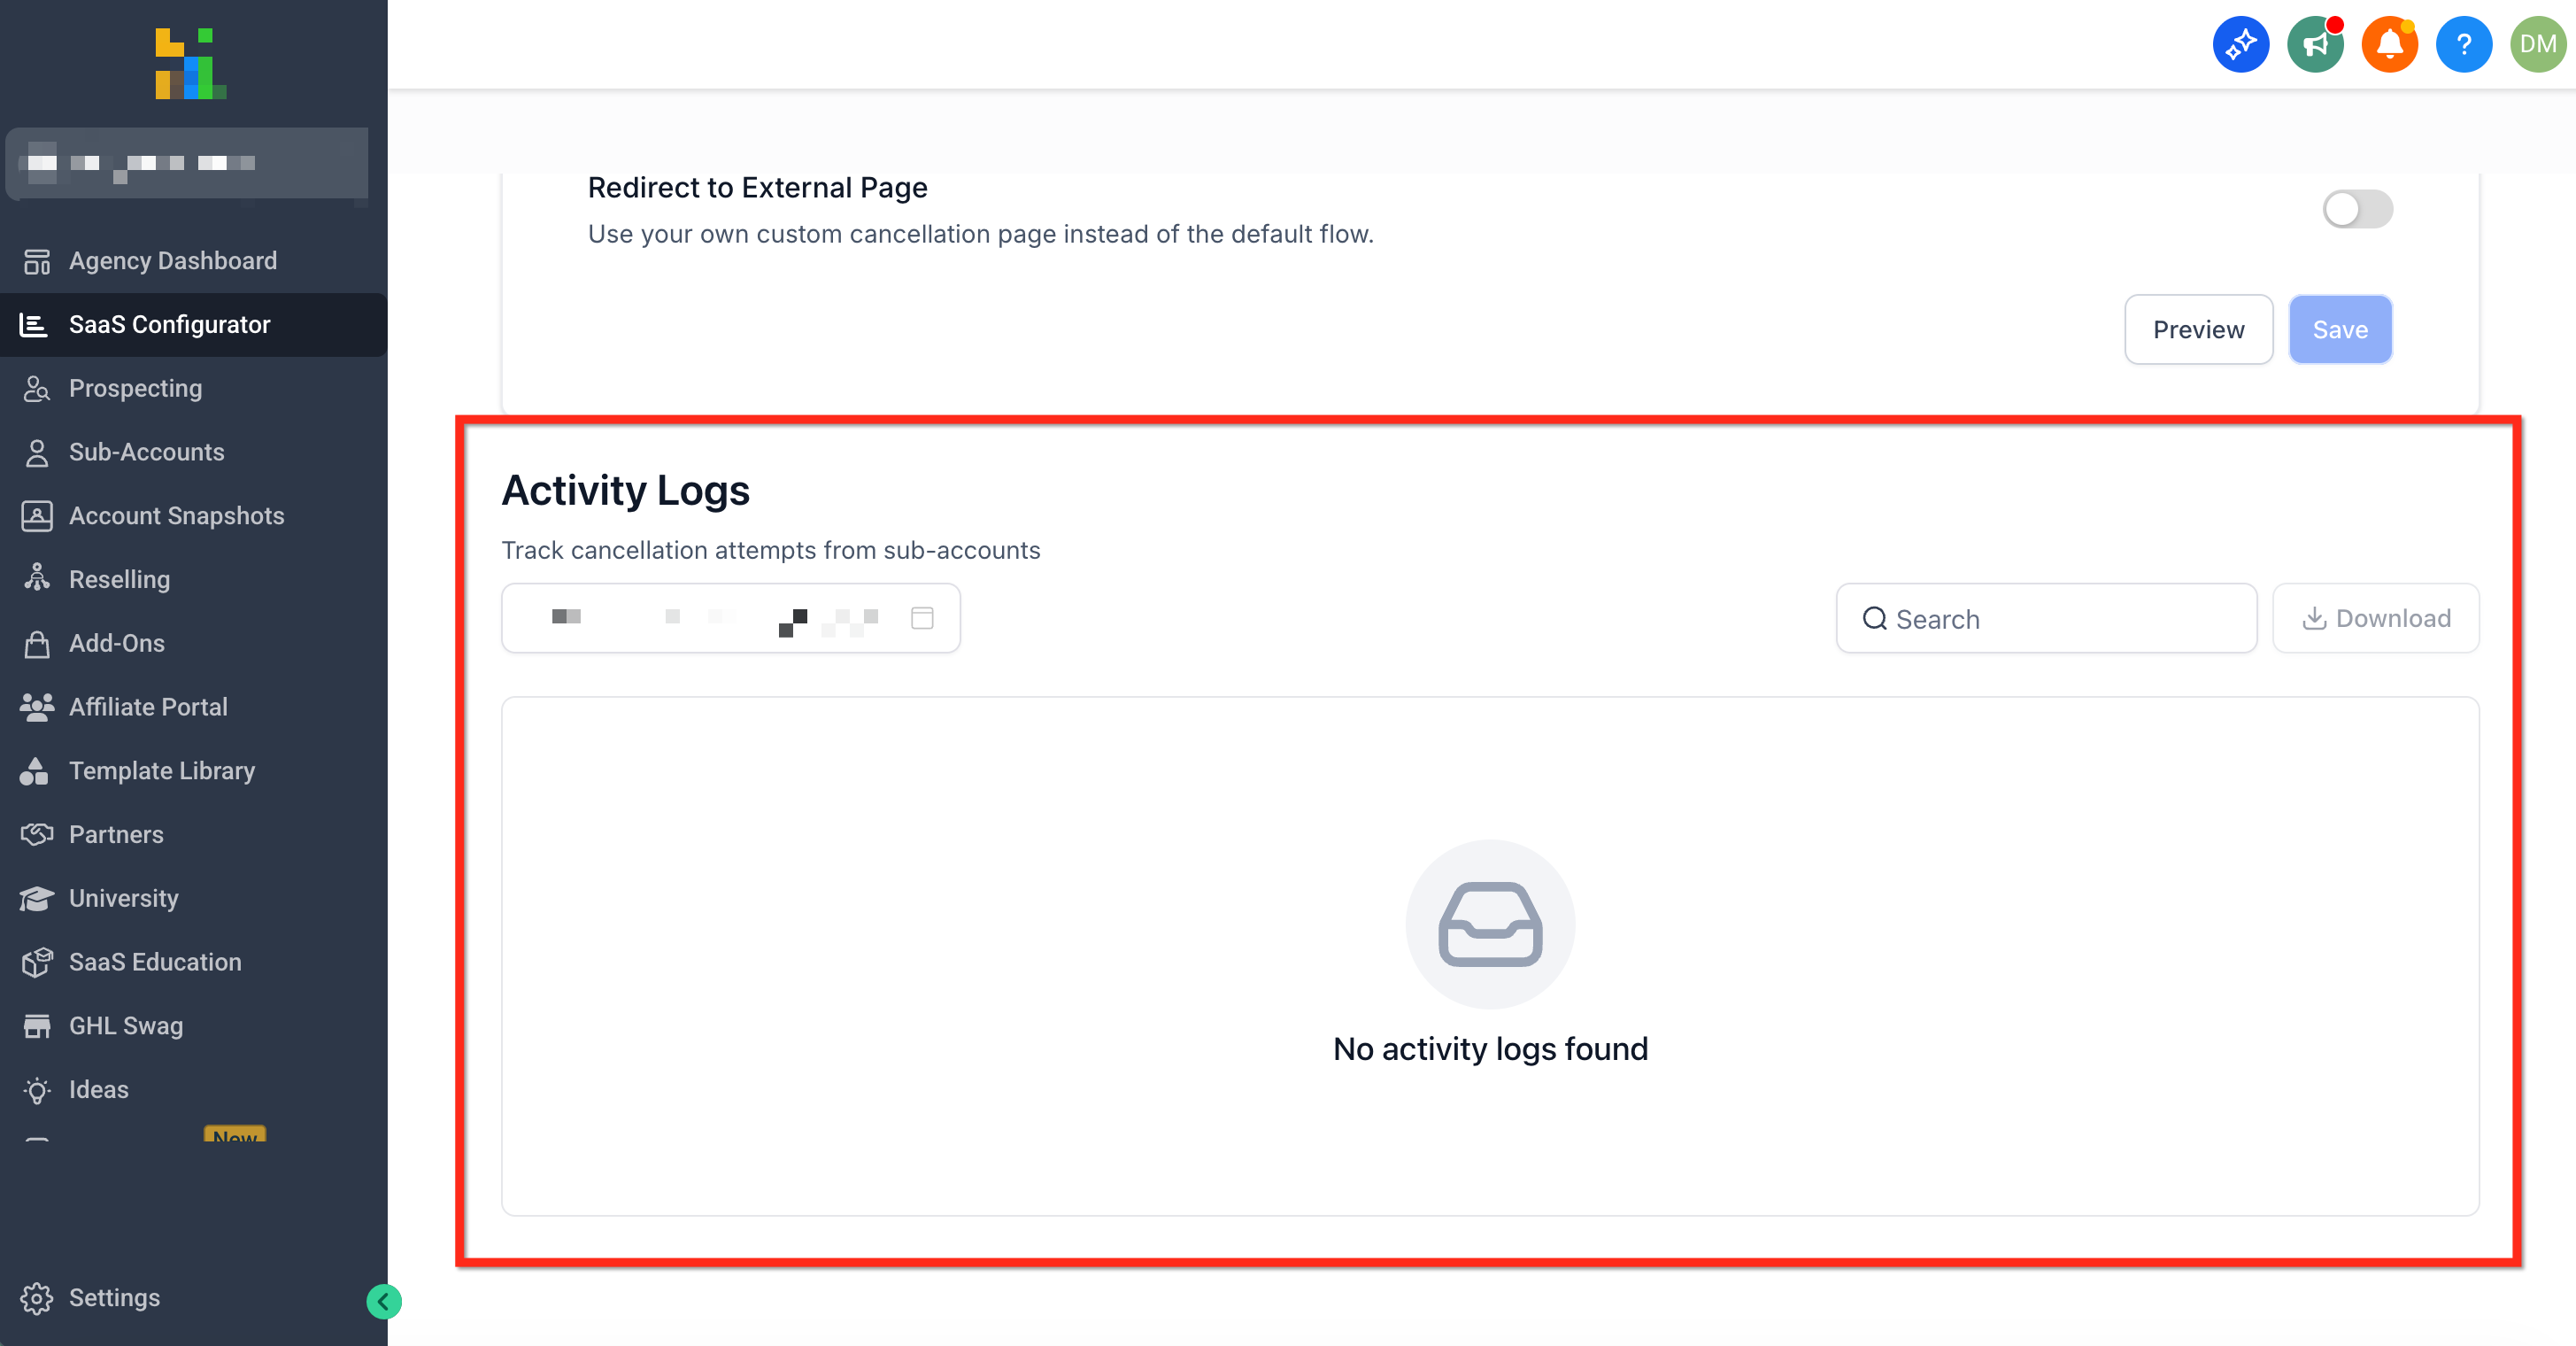Open the DM user avatar menu
Image resolution: width=2576 pixels, height=1346 pixels.
pos(2537,44)
